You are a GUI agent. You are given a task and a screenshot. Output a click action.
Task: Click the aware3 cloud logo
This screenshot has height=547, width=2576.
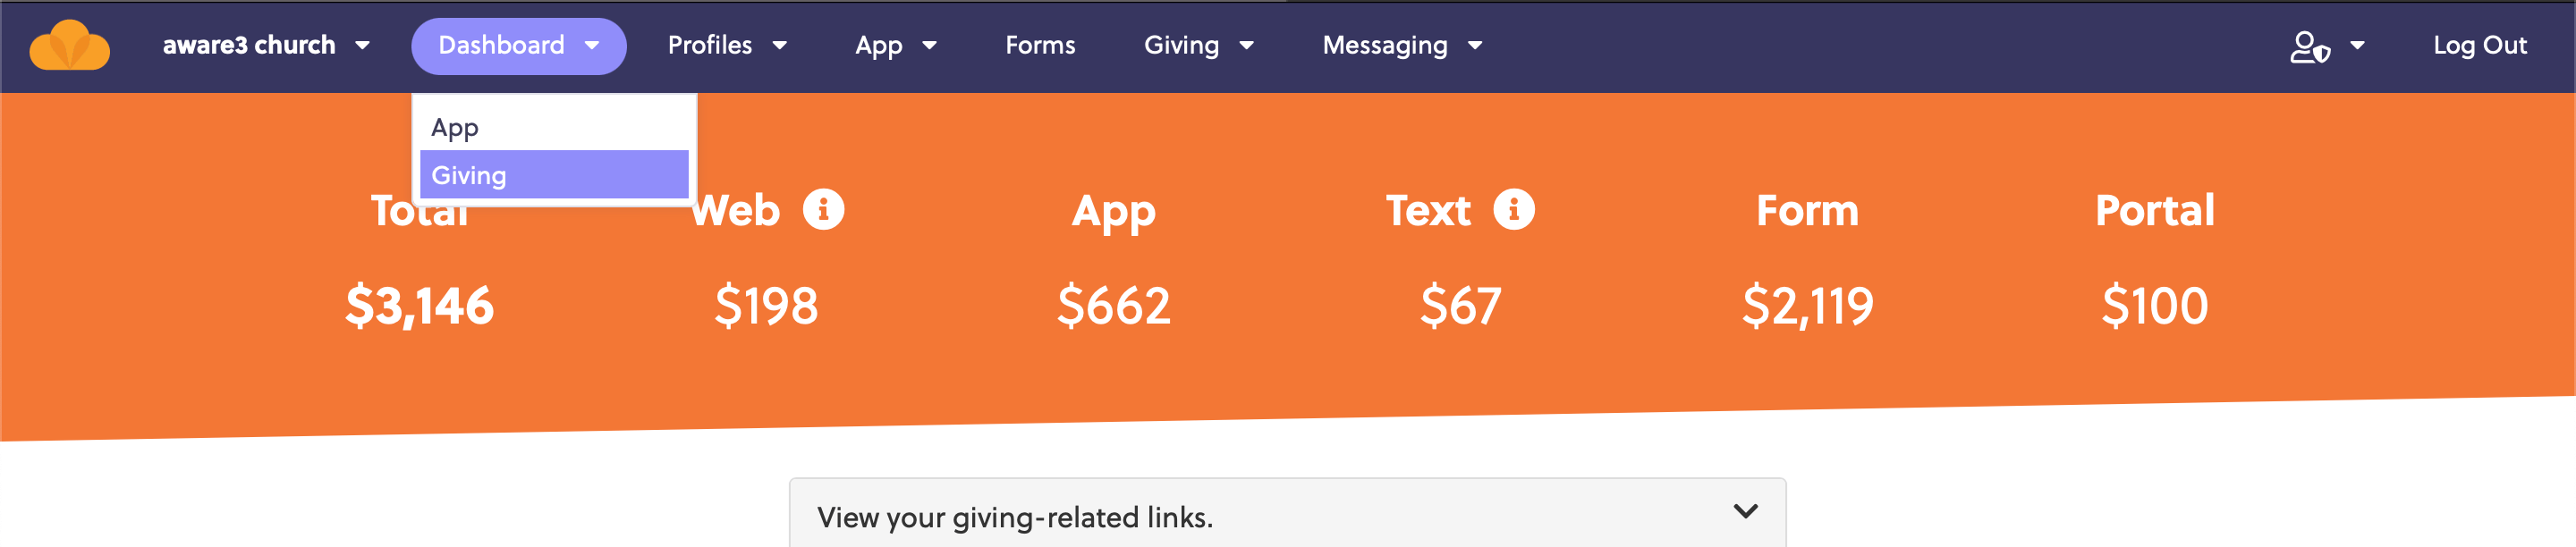tap(70, 45)
